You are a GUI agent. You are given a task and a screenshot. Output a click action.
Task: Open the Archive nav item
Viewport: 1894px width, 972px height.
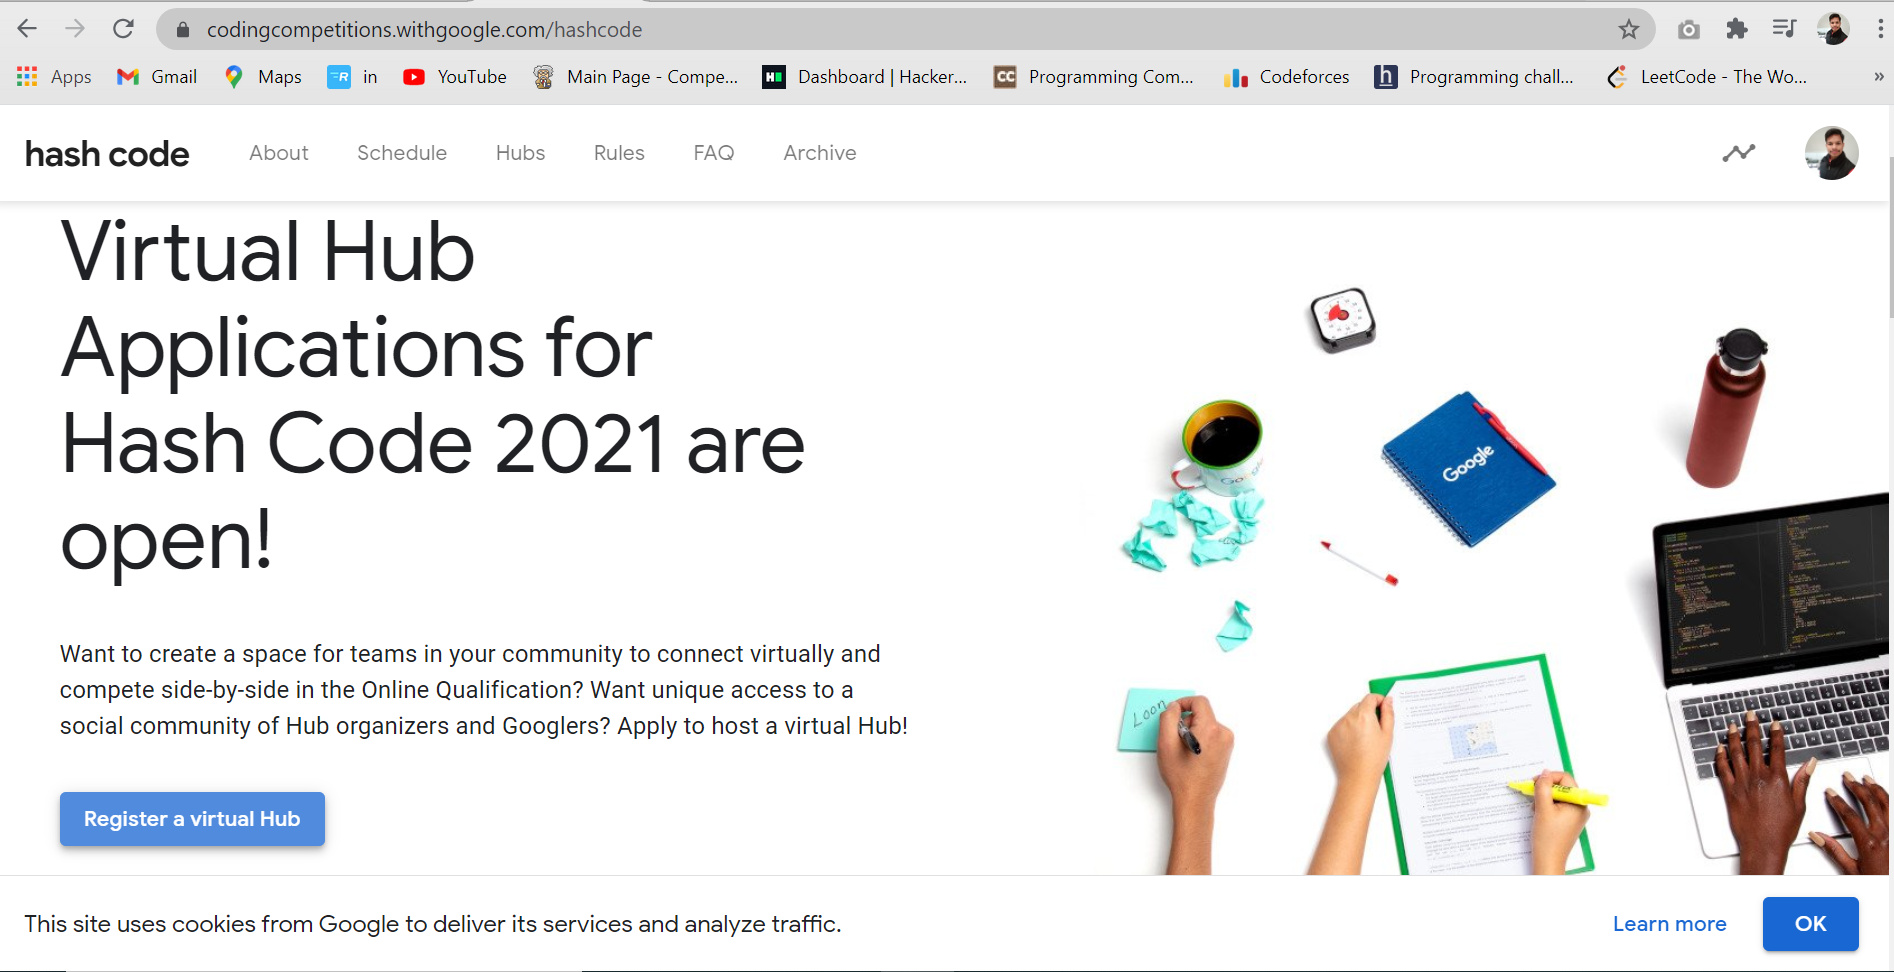[x=820, y=153]
